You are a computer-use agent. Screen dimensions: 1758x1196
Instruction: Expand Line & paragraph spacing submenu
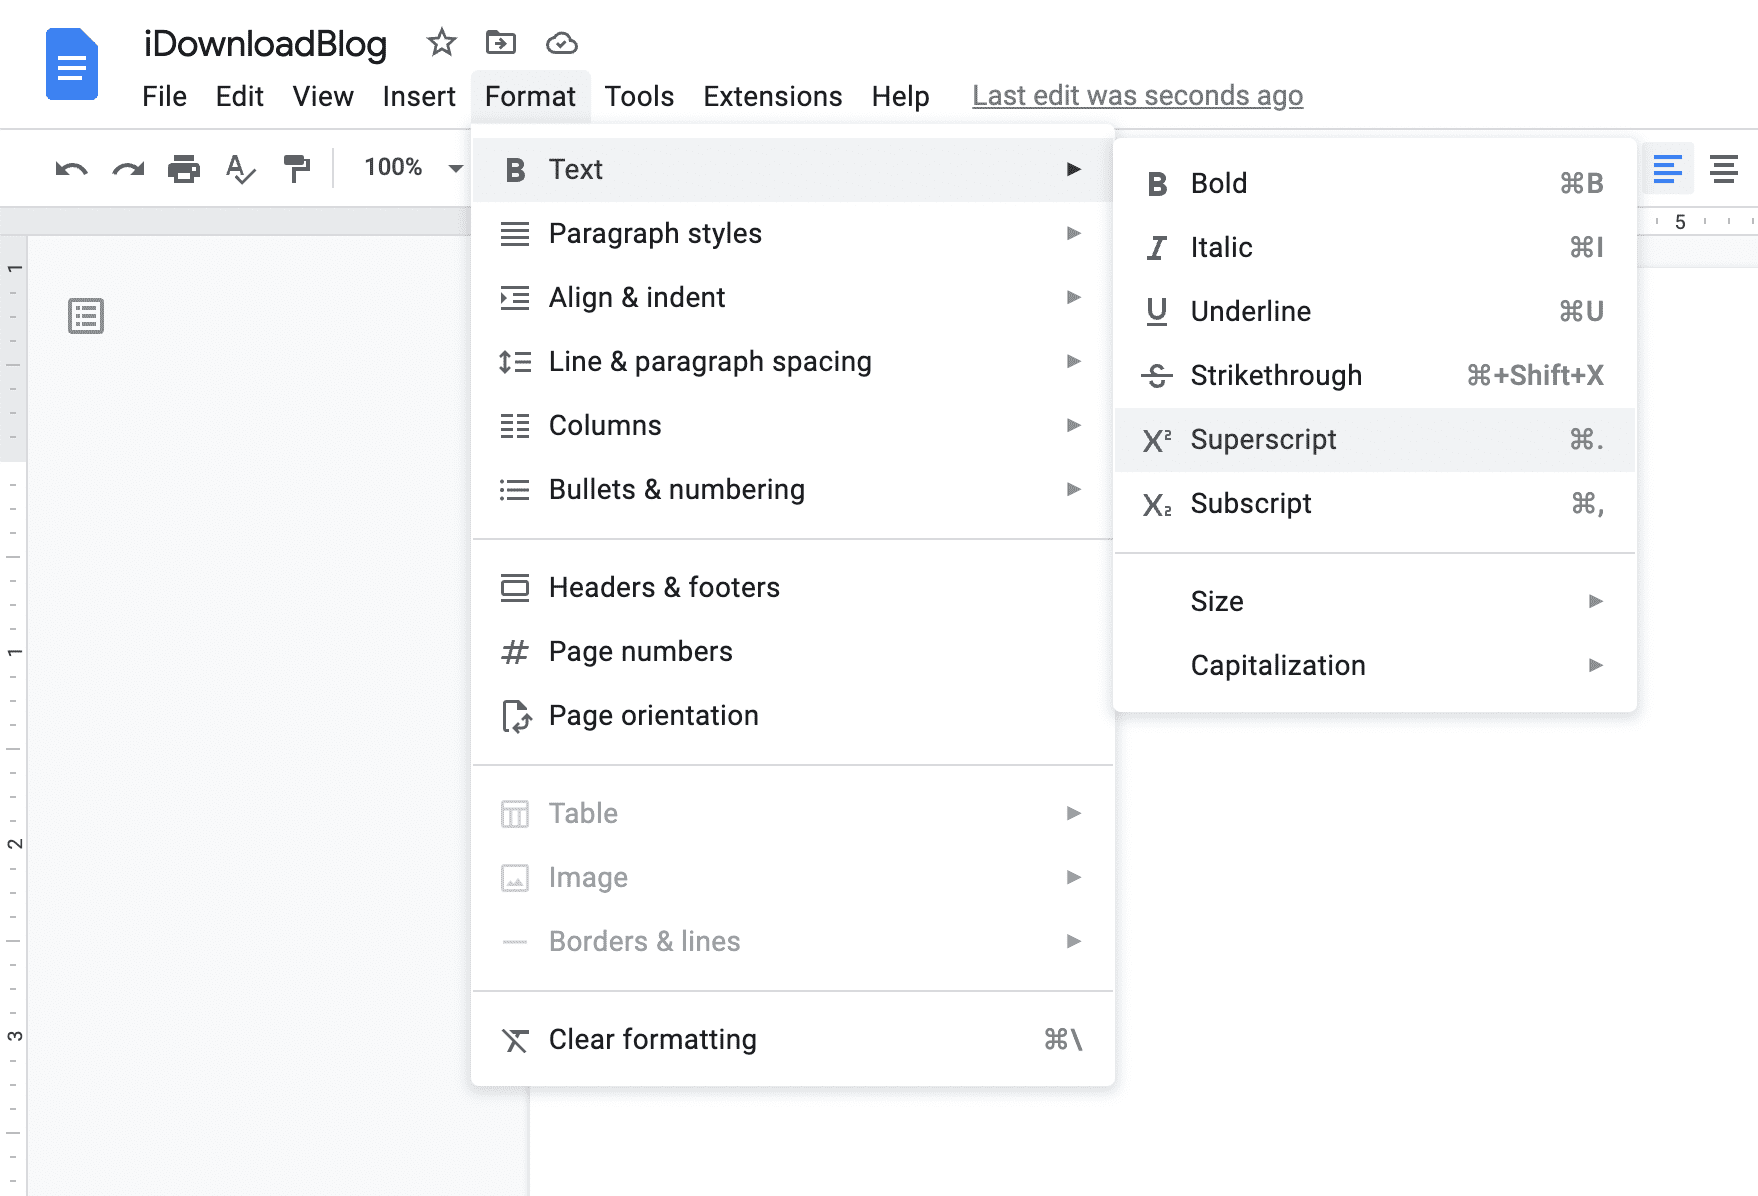pos(793,362)
